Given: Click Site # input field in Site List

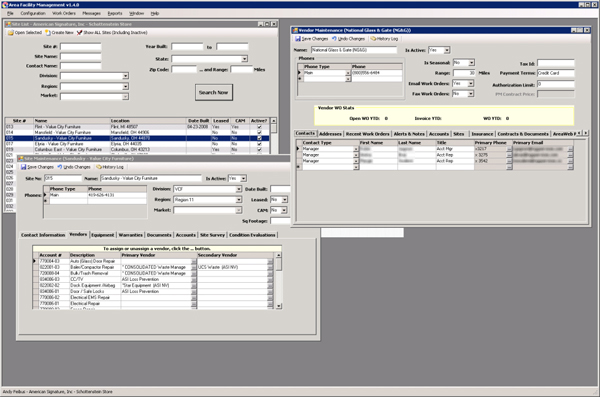Looking at the screenshot, I should click(81, 47).
